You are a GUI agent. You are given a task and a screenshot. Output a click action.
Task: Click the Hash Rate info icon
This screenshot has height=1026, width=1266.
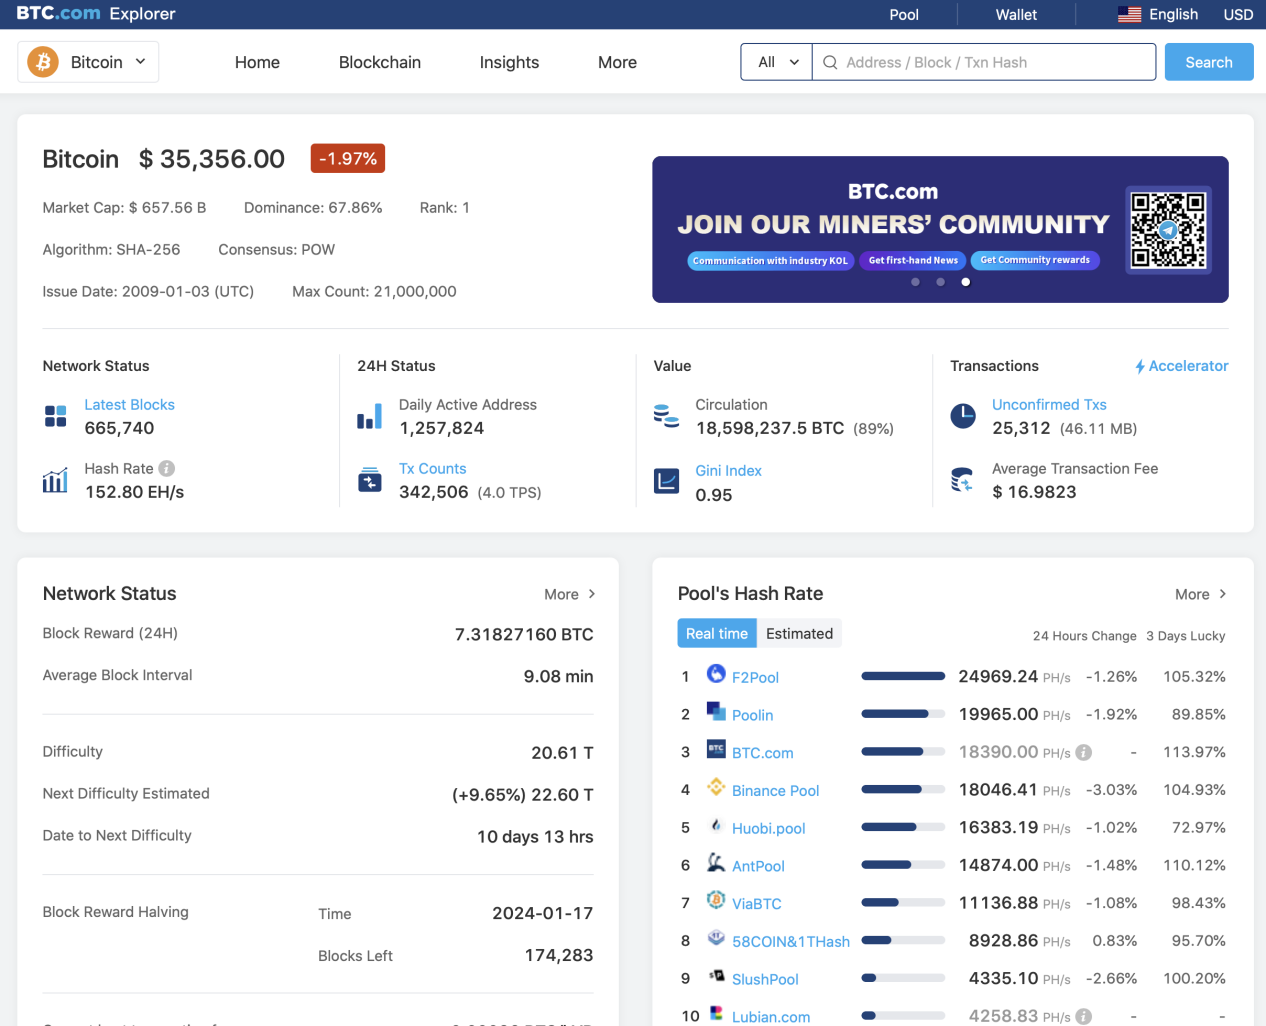pyautogui.click(x=167, y=468)
